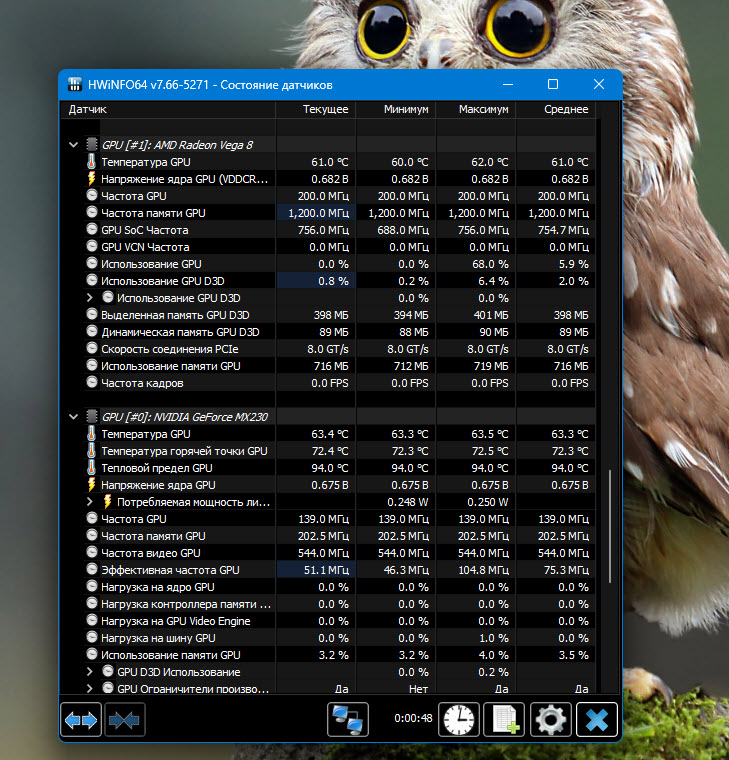Click the Максимум column header
Viewport: 729px width, 760px height.
click(x=475, y=109)
